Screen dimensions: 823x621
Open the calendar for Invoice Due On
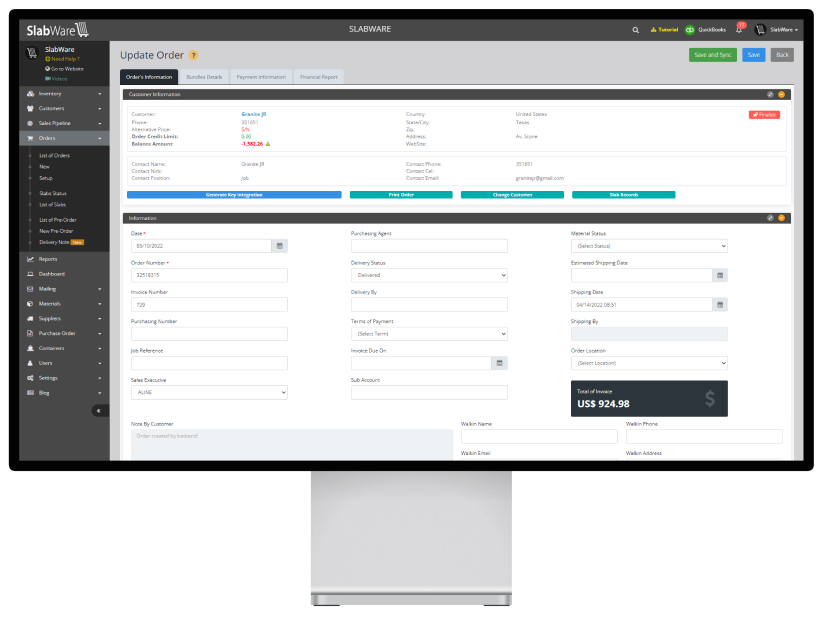[x=500, y=363]
